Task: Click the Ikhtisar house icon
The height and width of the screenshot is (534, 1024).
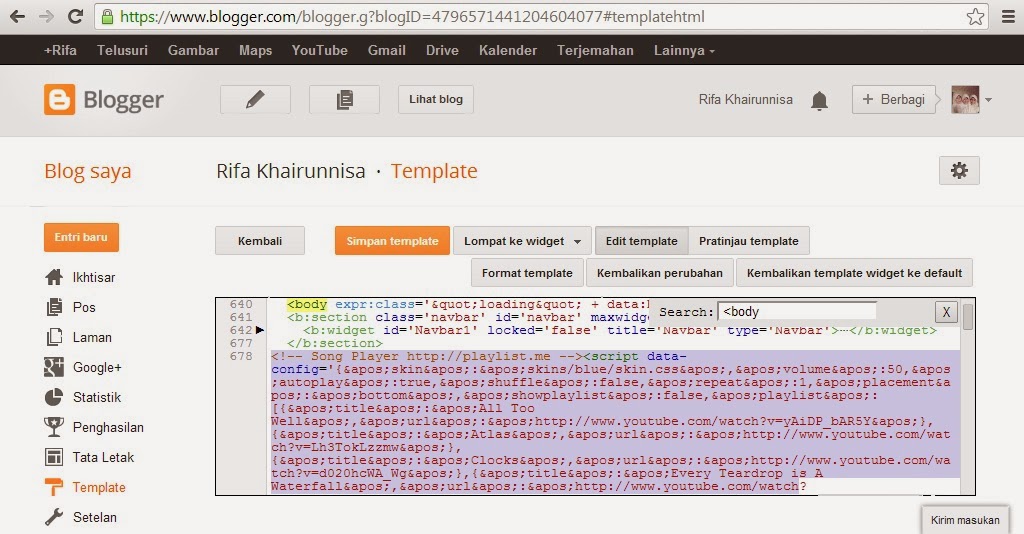Action: pyautogui.click(x=54, y=277)
